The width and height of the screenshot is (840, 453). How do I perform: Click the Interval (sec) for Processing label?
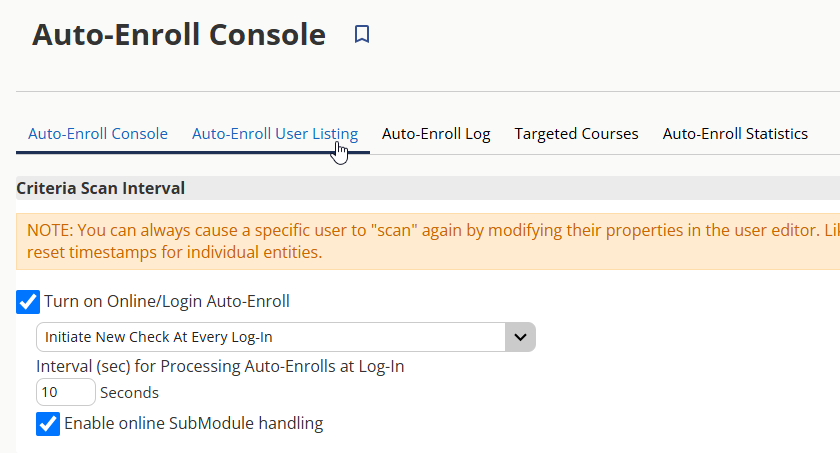pyautogui.click(x=220, y=366)
